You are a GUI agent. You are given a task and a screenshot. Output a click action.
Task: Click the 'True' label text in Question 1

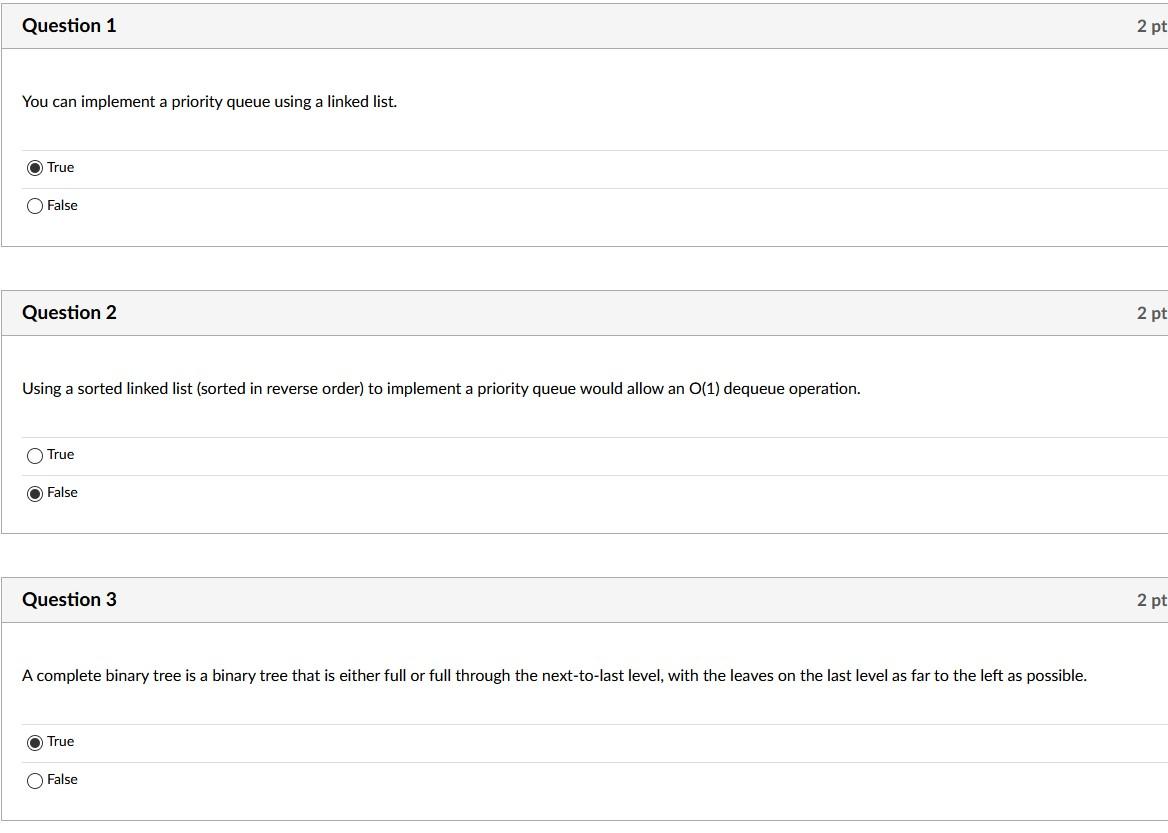click(x=60, y=168)
